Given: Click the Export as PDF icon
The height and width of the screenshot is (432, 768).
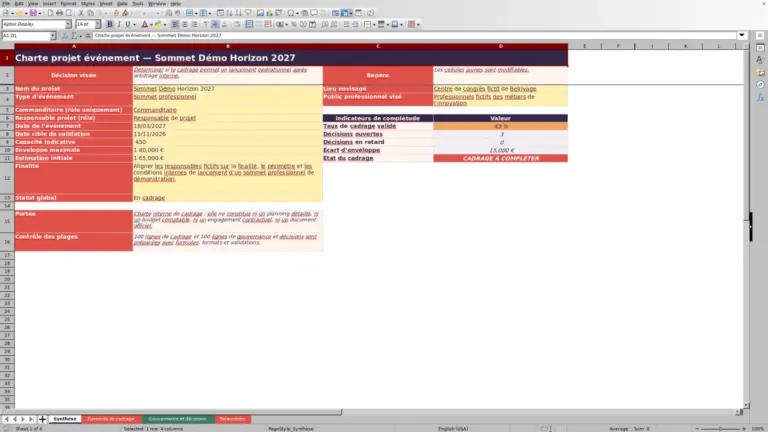Looking at the screenshot, I should [50, 13].
